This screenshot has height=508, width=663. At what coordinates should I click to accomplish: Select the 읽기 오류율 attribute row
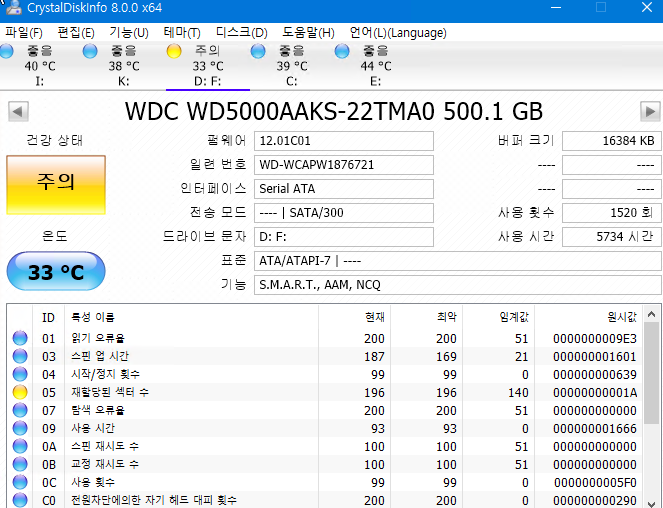point(325,338)
